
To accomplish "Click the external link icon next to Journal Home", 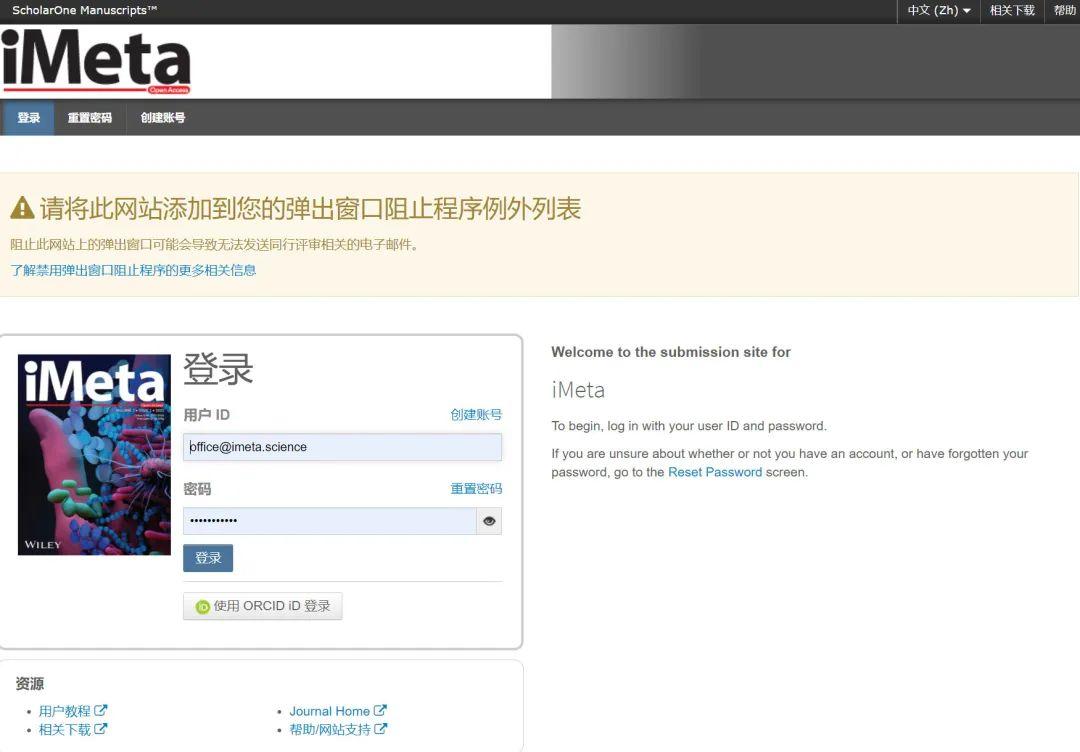I will pyautogui.click(x=379, y=710).
